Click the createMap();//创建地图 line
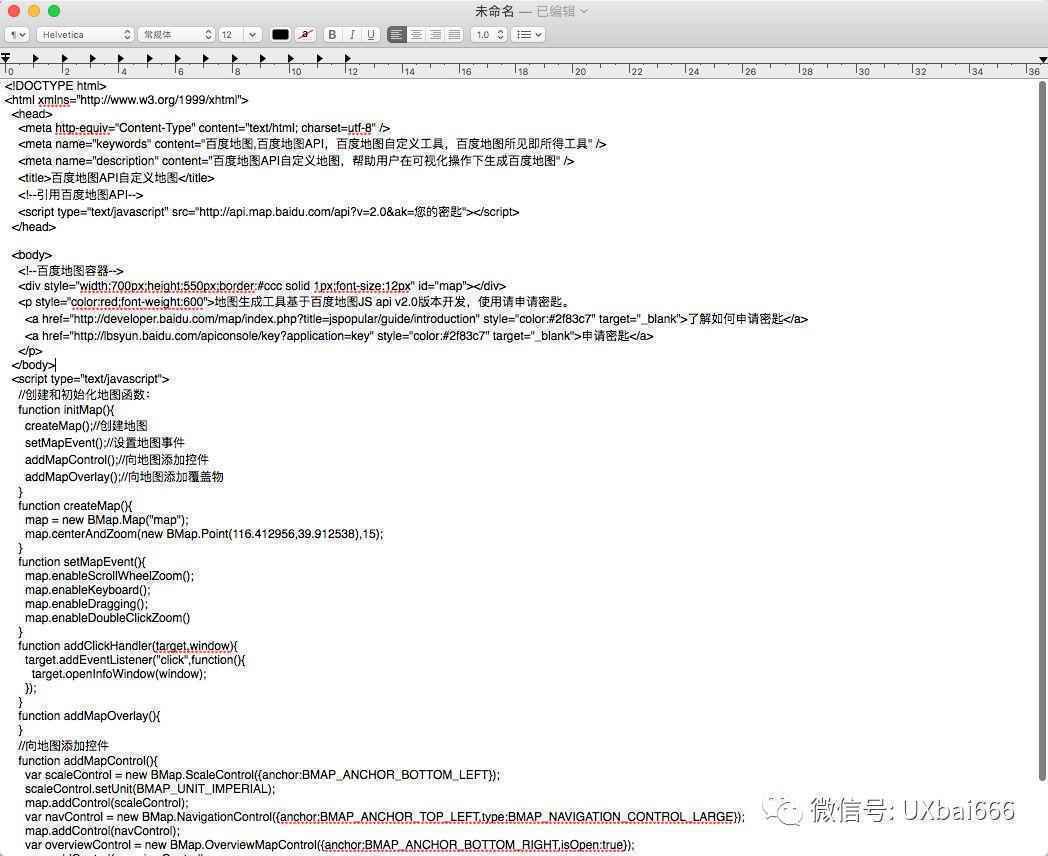Image resolution: width=1048 pixels, height=856 pixels. tap(86, 426)
